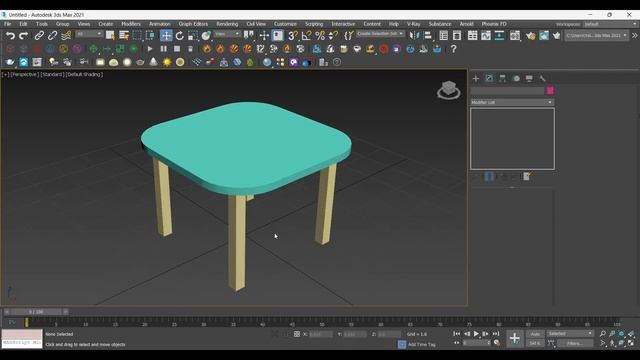Switch to the Hierarchy command panel tab
This screenshot has width=640, height=360.
(502, 78)
